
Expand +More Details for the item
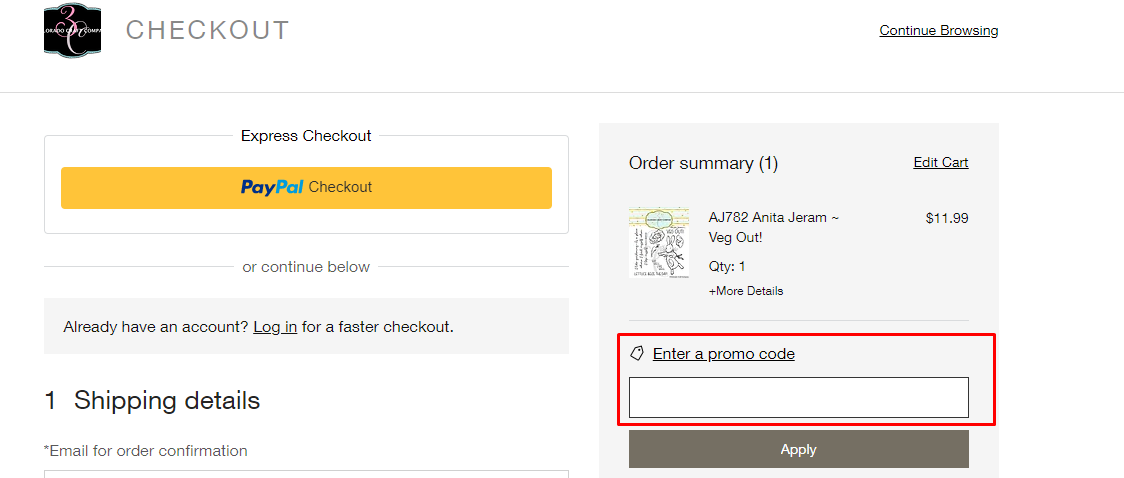(x=746, y=291)
